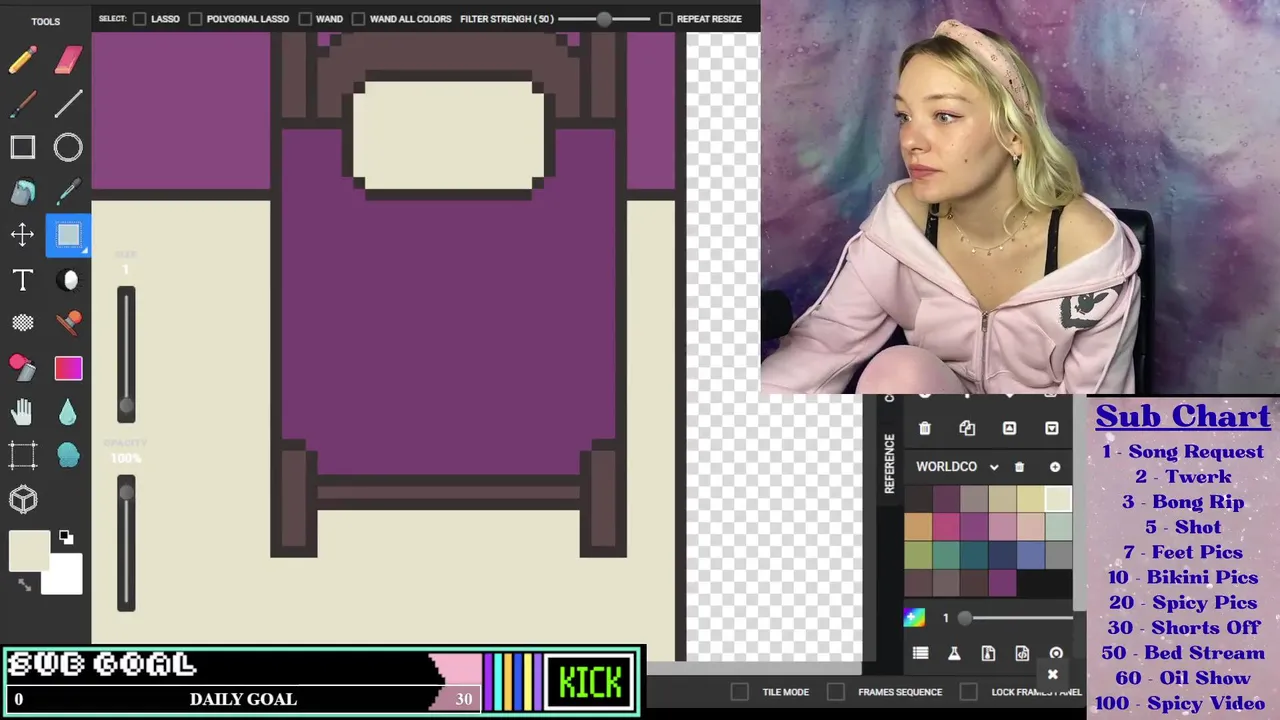Open the palette list icon

pyautogui.click(x=920, y=653)
